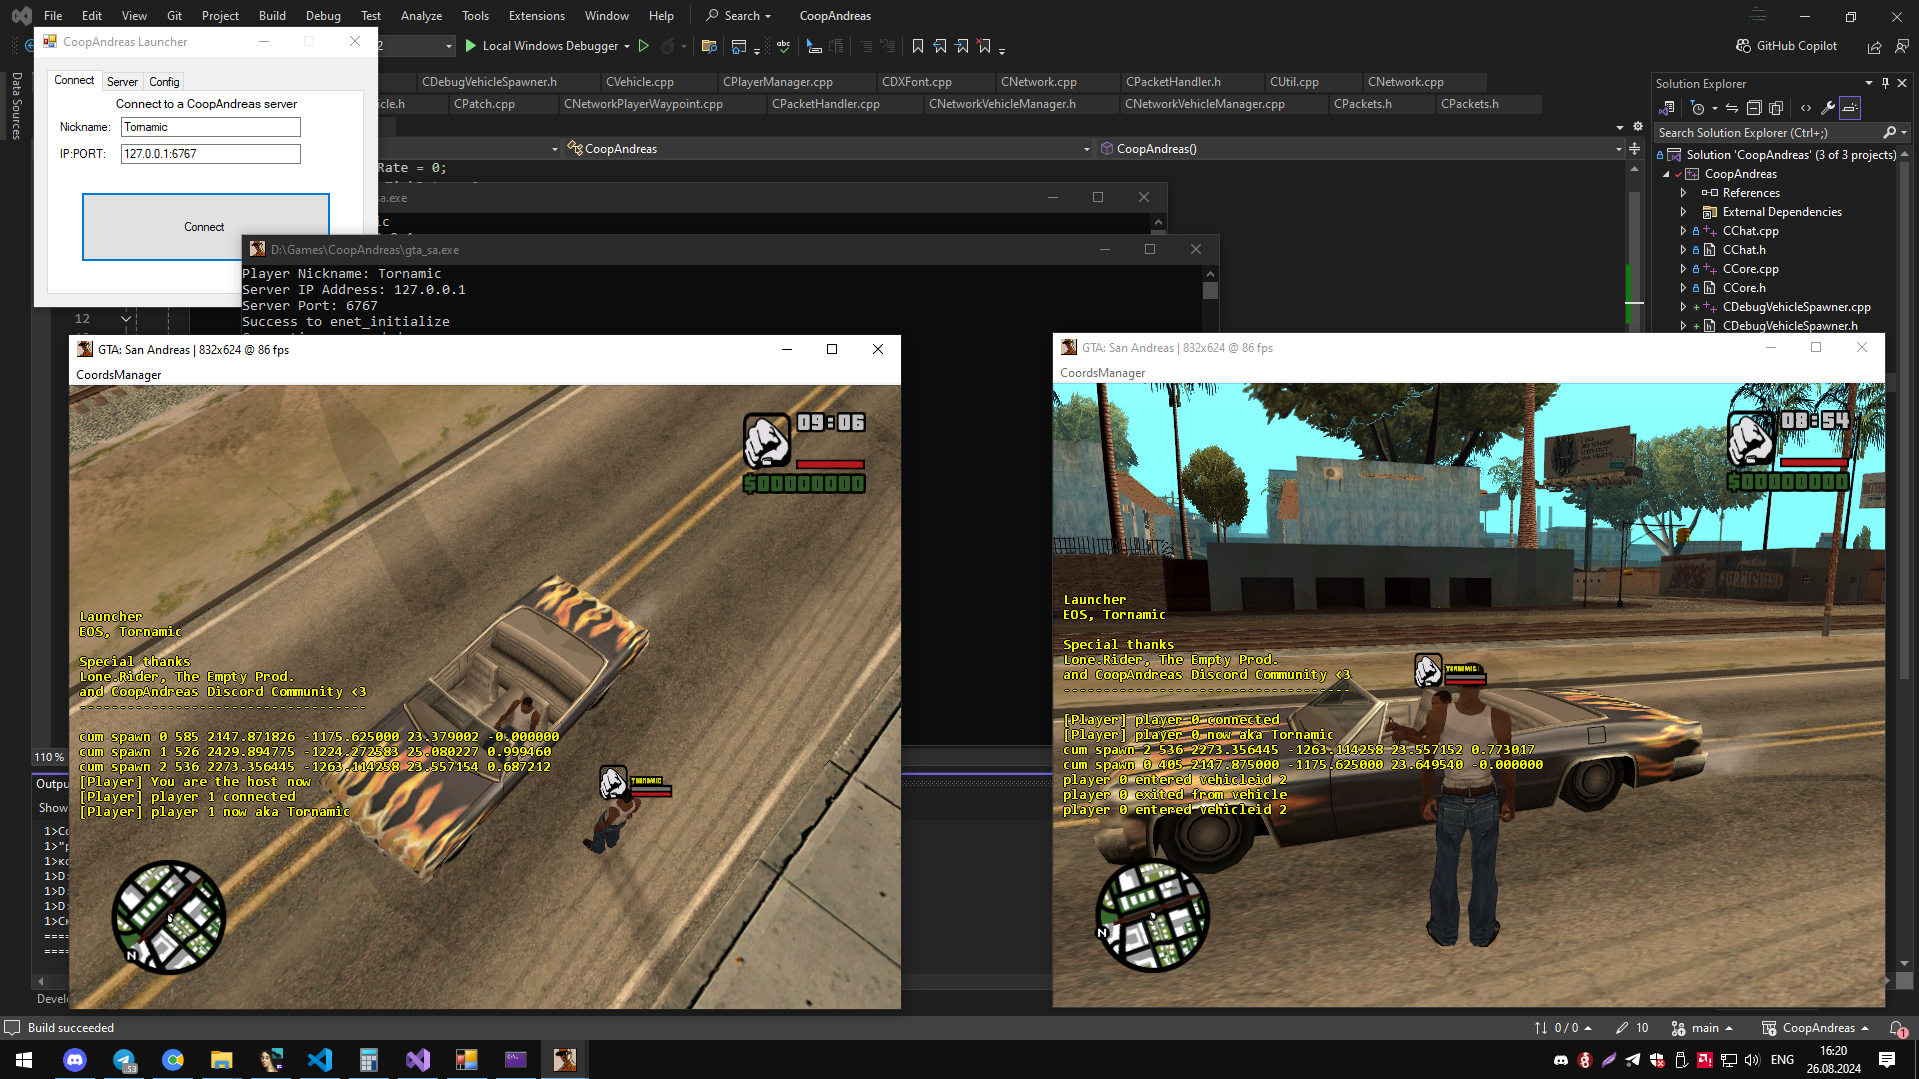Collapse the CoopAndreas project node
The image size is (1919, 1079).
tap(1667, 174)
